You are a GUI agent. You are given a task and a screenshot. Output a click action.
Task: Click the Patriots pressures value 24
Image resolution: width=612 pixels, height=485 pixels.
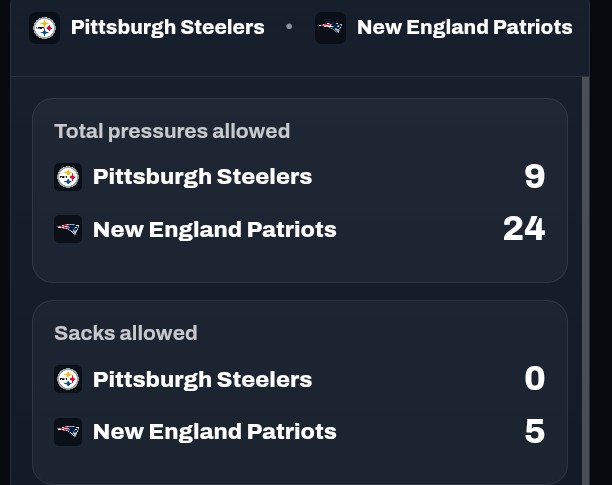524,229
